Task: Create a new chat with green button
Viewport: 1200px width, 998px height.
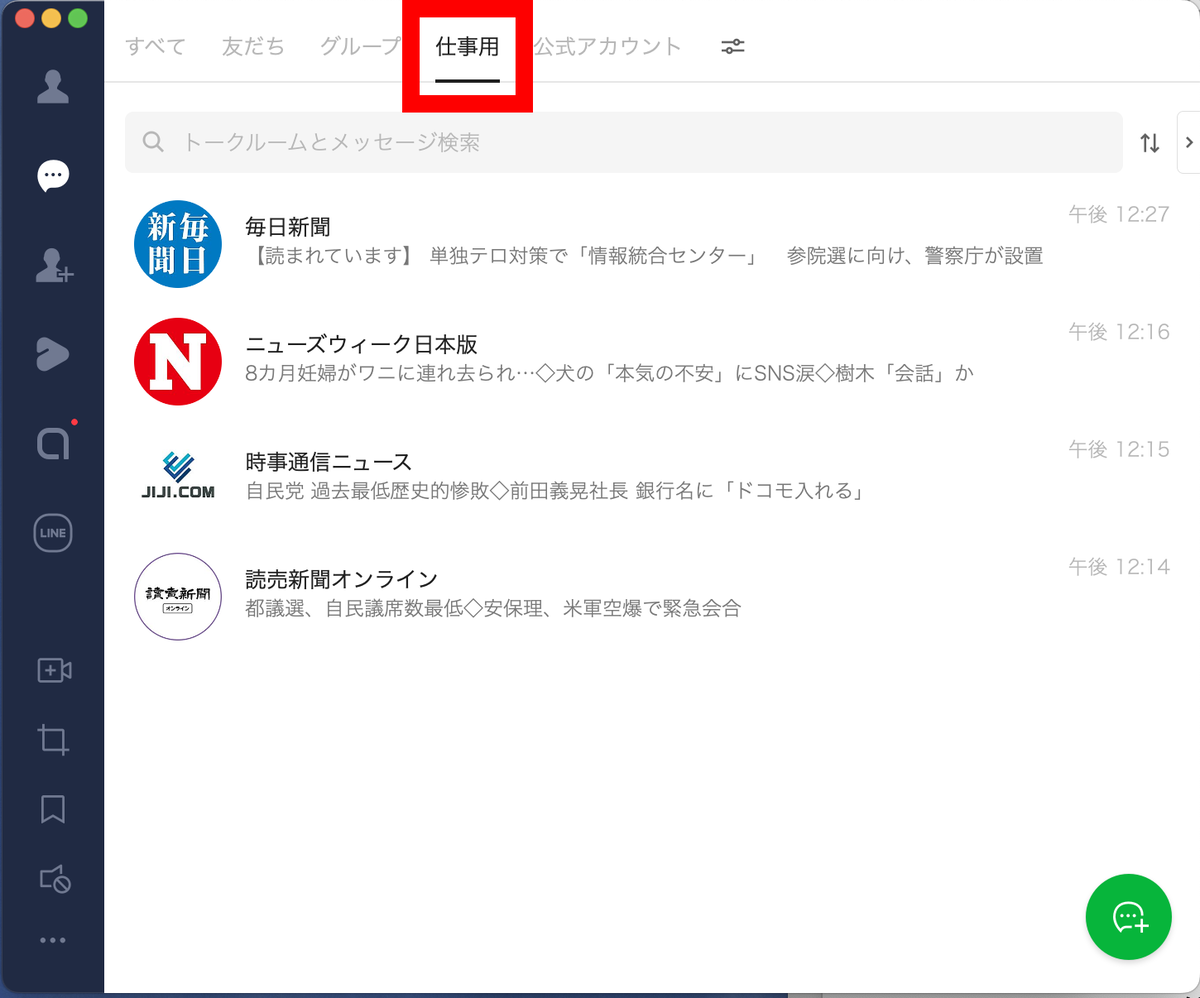Action: coord(1128,917)
